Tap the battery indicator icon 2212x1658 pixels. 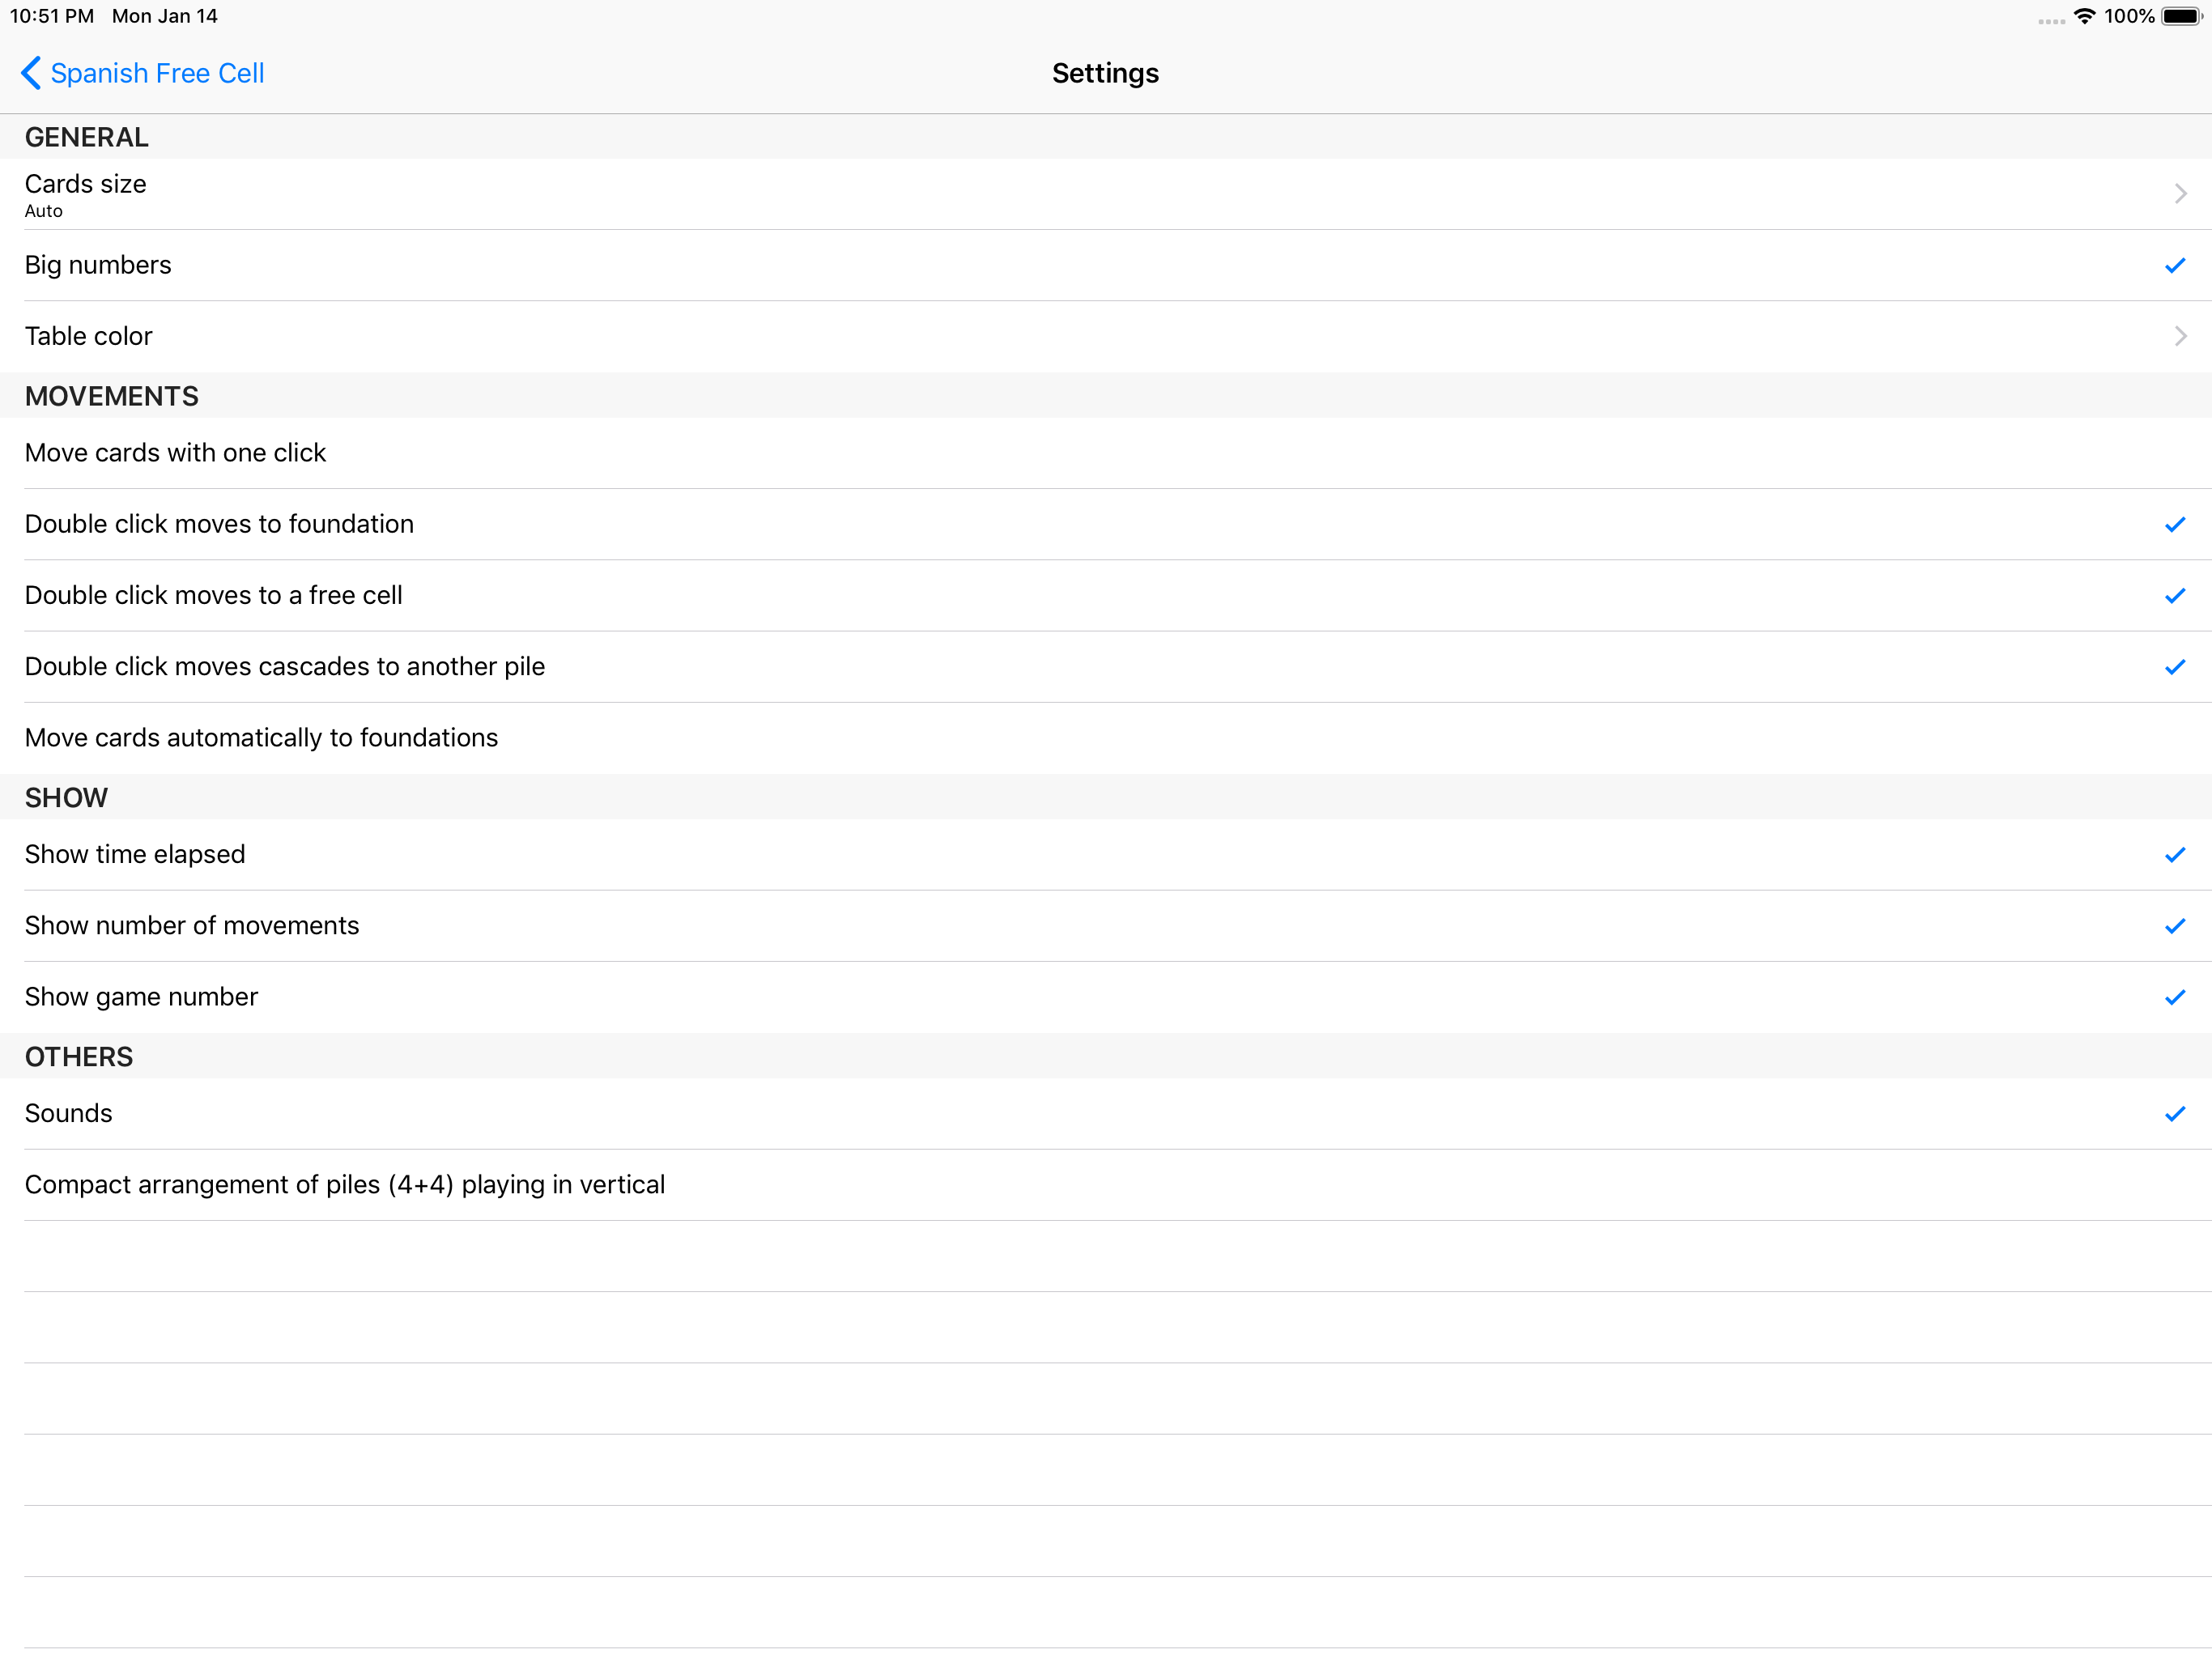[2181, 16]
